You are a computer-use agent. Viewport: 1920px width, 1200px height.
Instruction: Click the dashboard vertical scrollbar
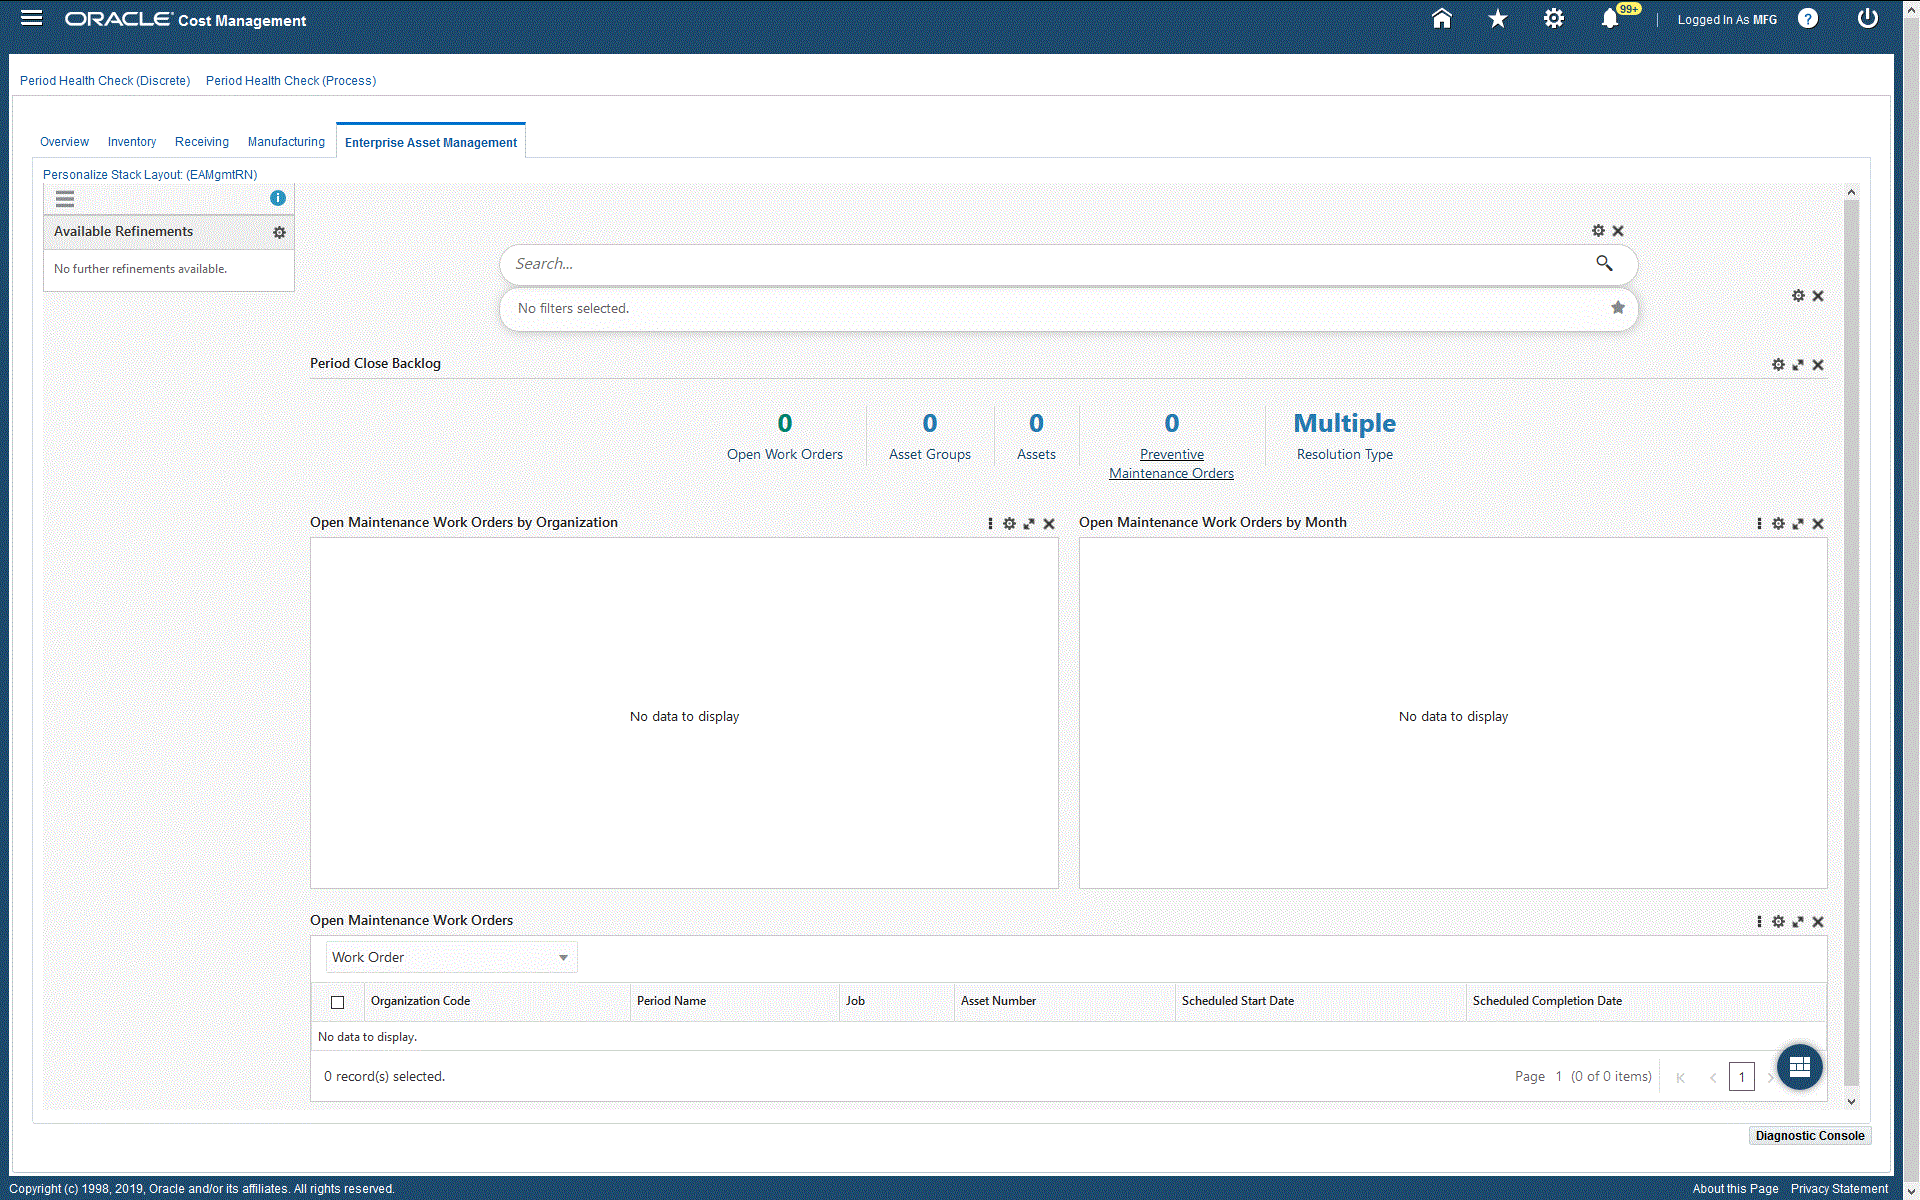pyautogui.click(x=1851, y=640)
